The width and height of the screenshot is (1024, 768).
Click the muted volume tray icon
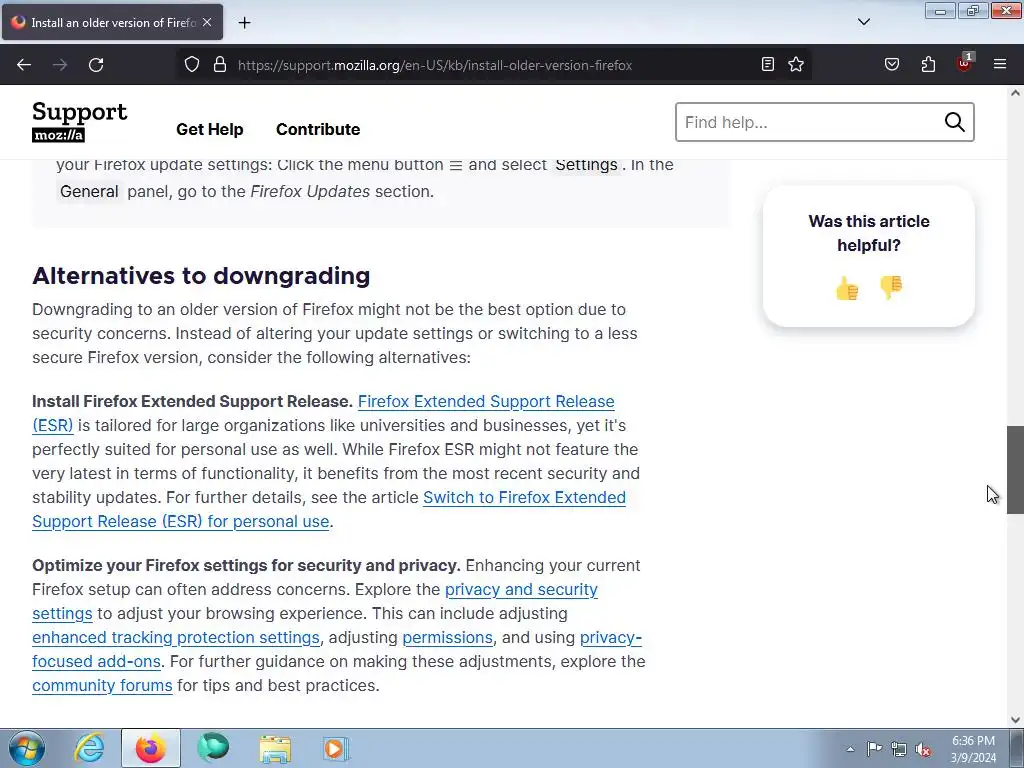(x=923, y=749)
